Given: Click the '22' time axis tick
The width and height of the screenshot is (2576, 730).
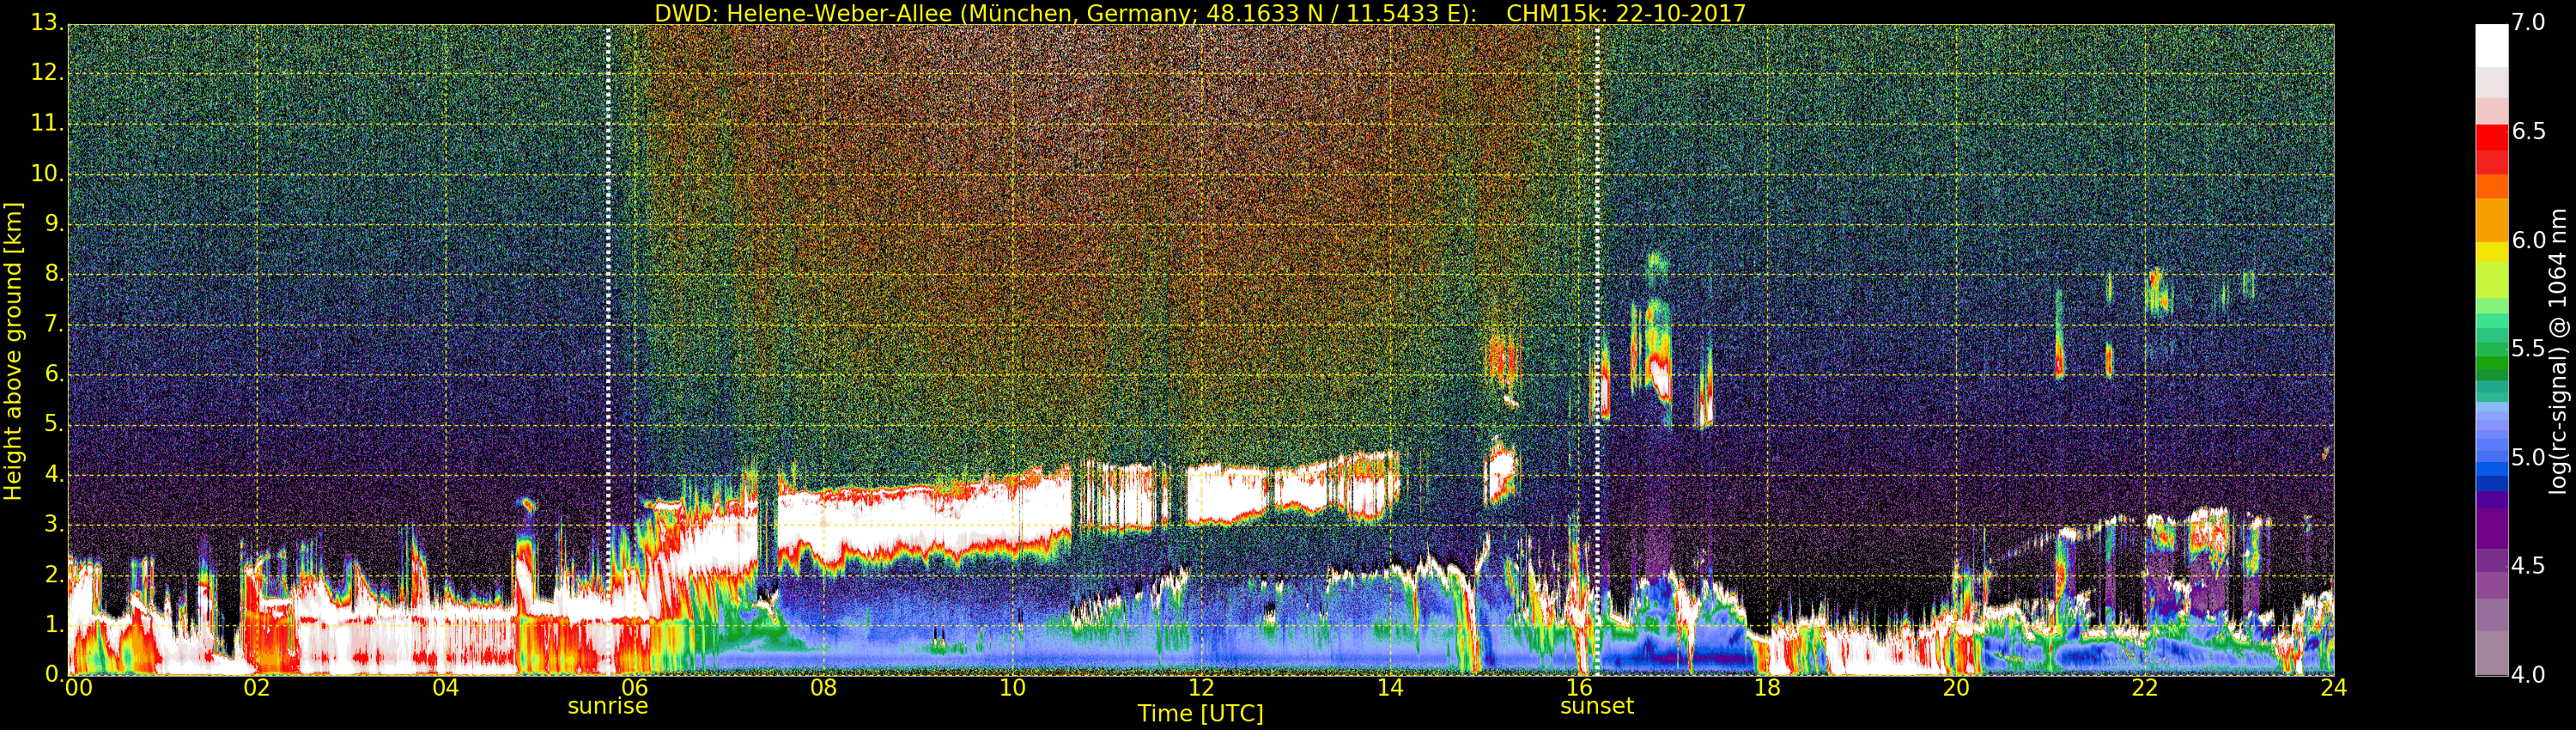Looking at the screenshot, I should point(2145,688).
